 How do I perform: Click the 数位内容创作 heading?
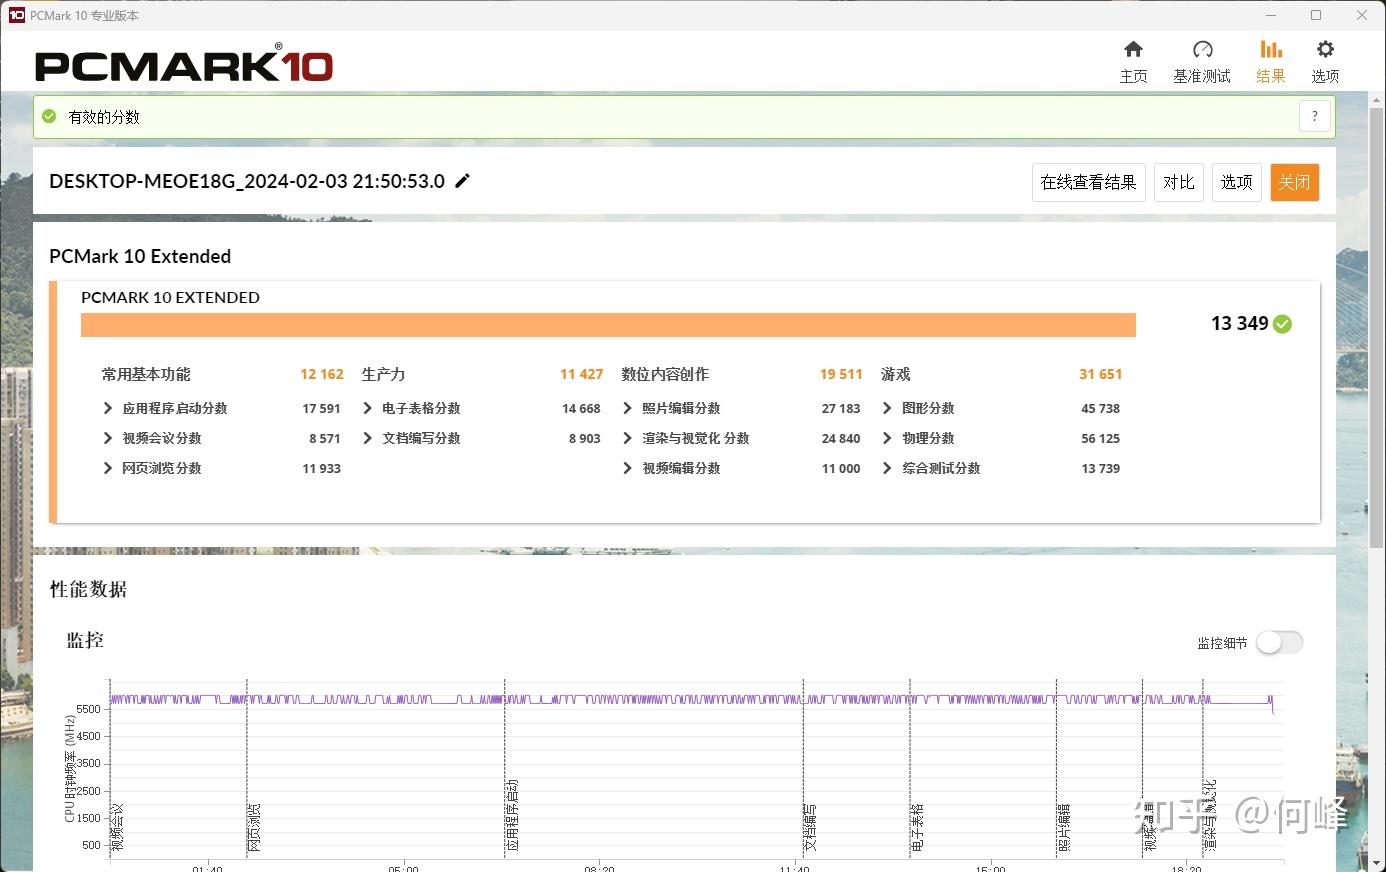[x=665, y=374]
